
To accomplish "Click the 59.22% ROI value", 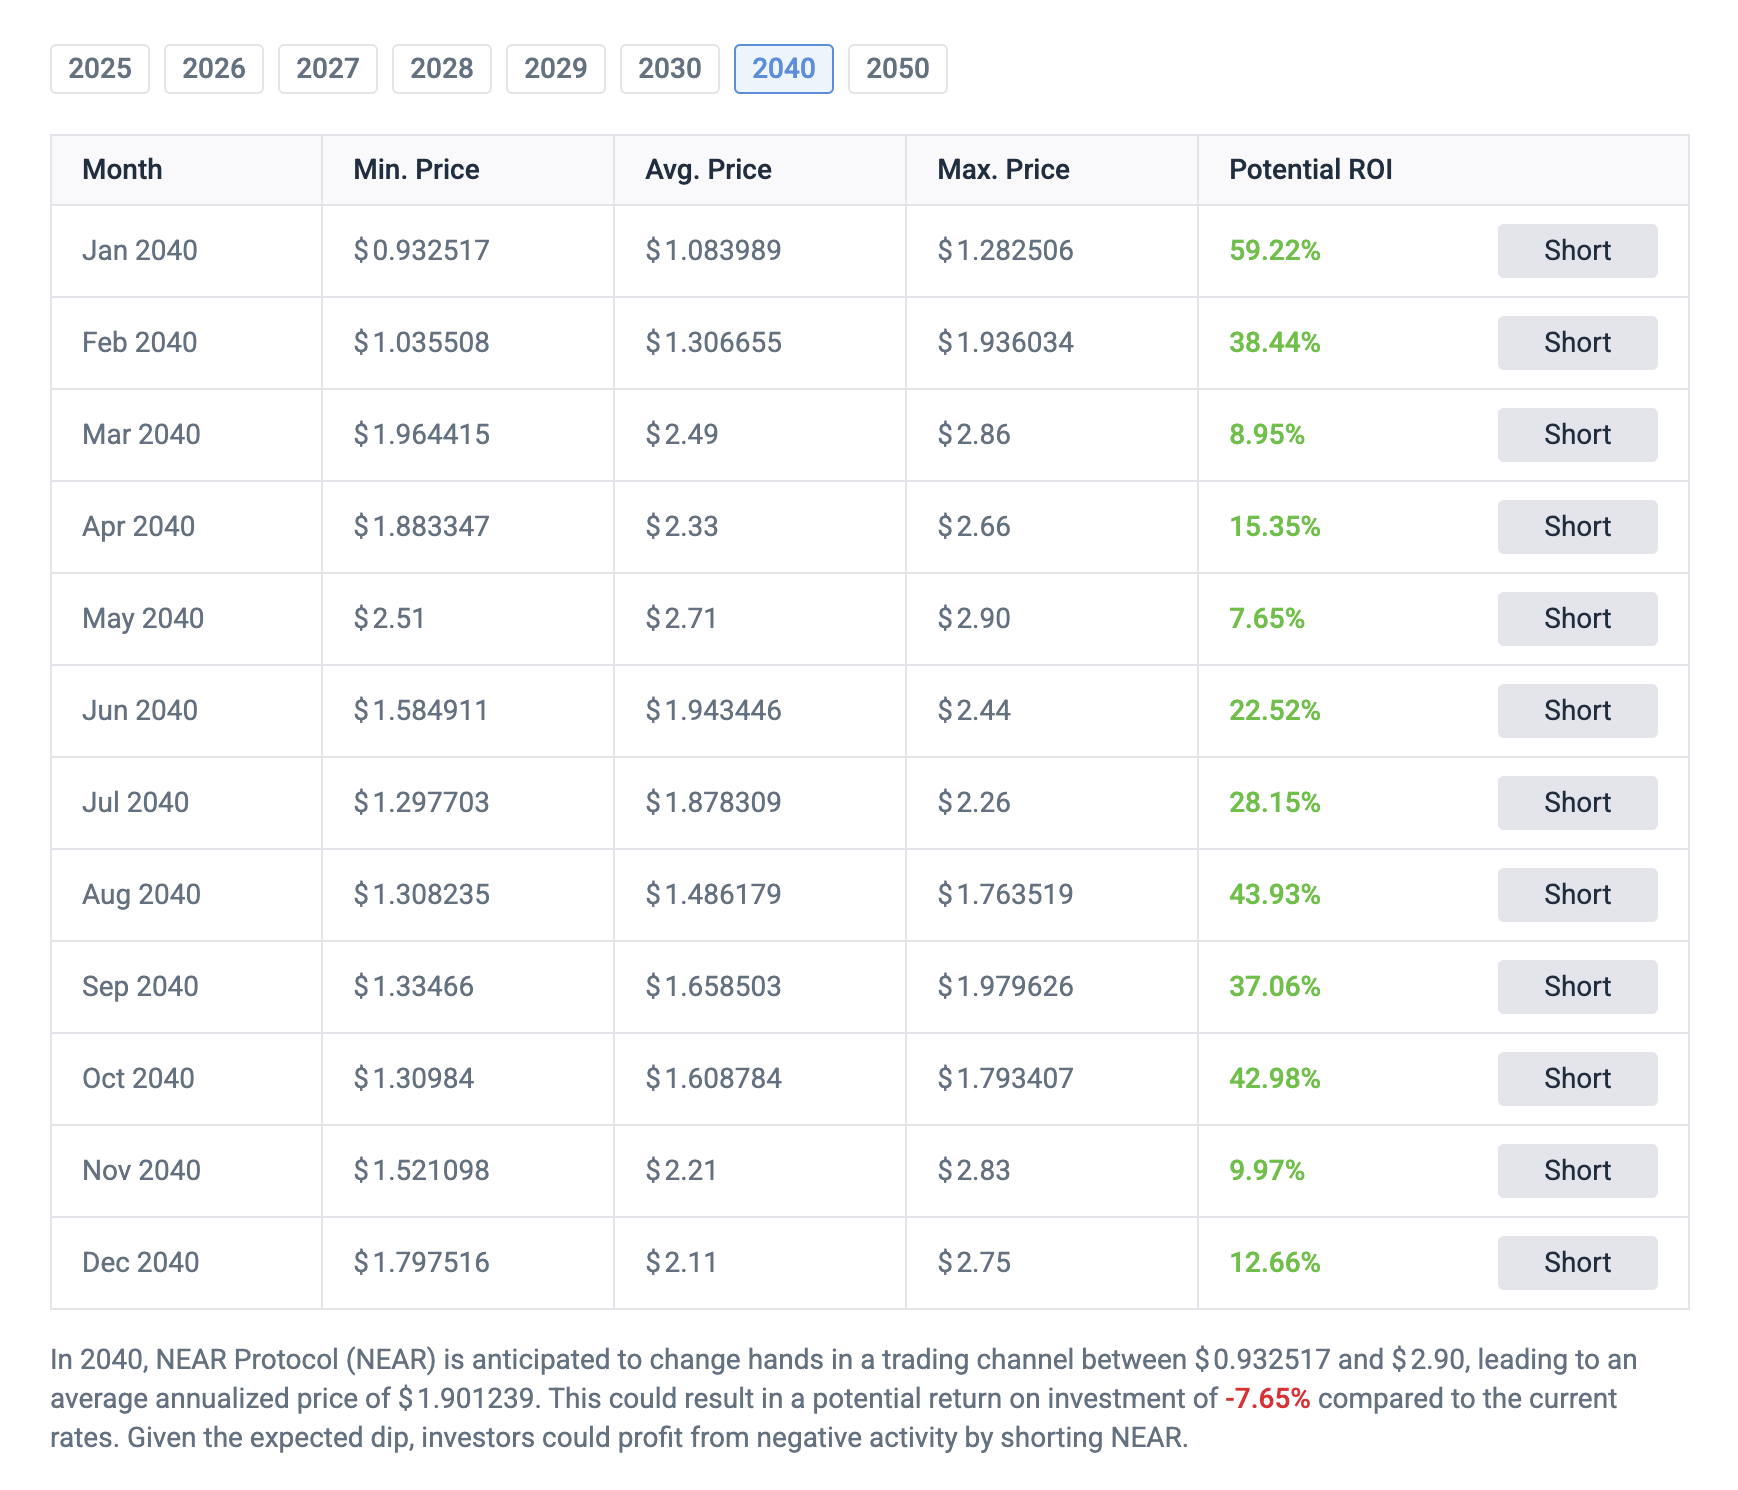I will (1275, 251).
